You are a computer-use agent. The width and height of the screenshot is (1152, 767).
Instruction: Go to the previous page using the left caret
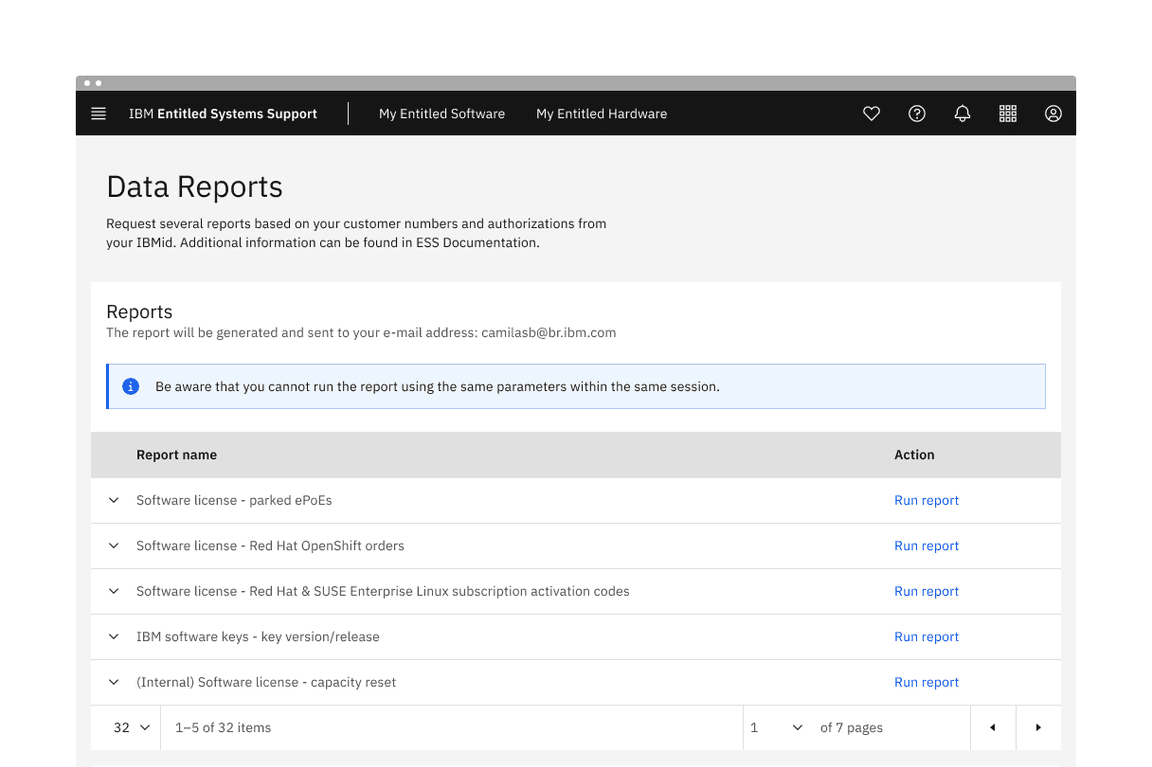(993, 727)
